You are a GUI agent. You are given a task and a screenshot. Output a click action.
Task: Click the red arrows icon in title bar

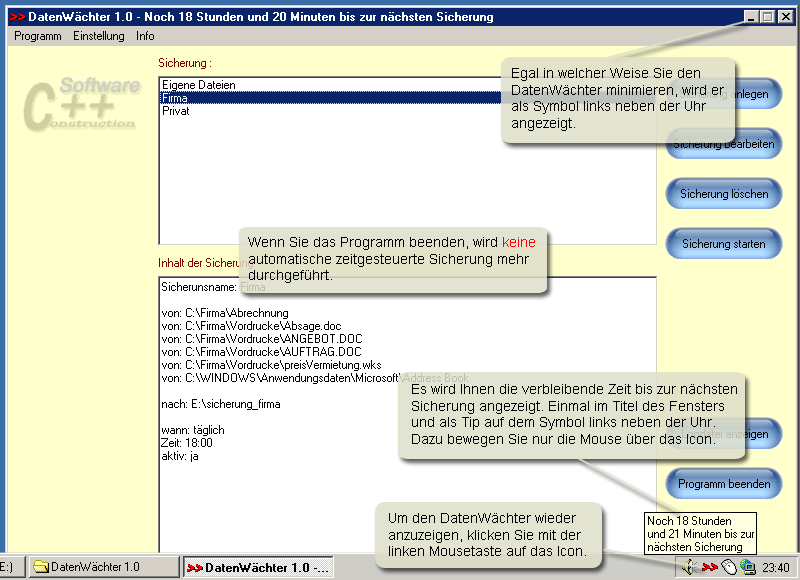[x=16, y=17]
